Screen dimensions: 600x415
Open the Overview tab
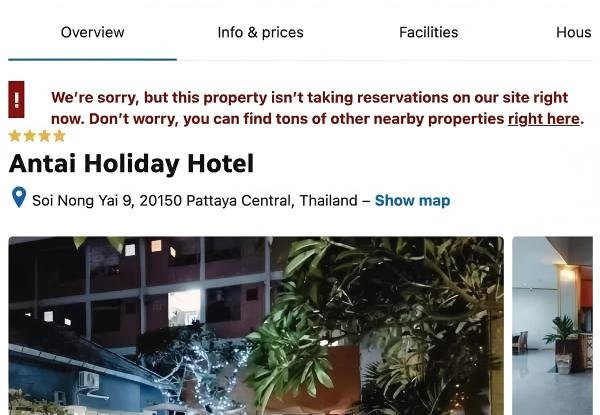tap(92, 33)
